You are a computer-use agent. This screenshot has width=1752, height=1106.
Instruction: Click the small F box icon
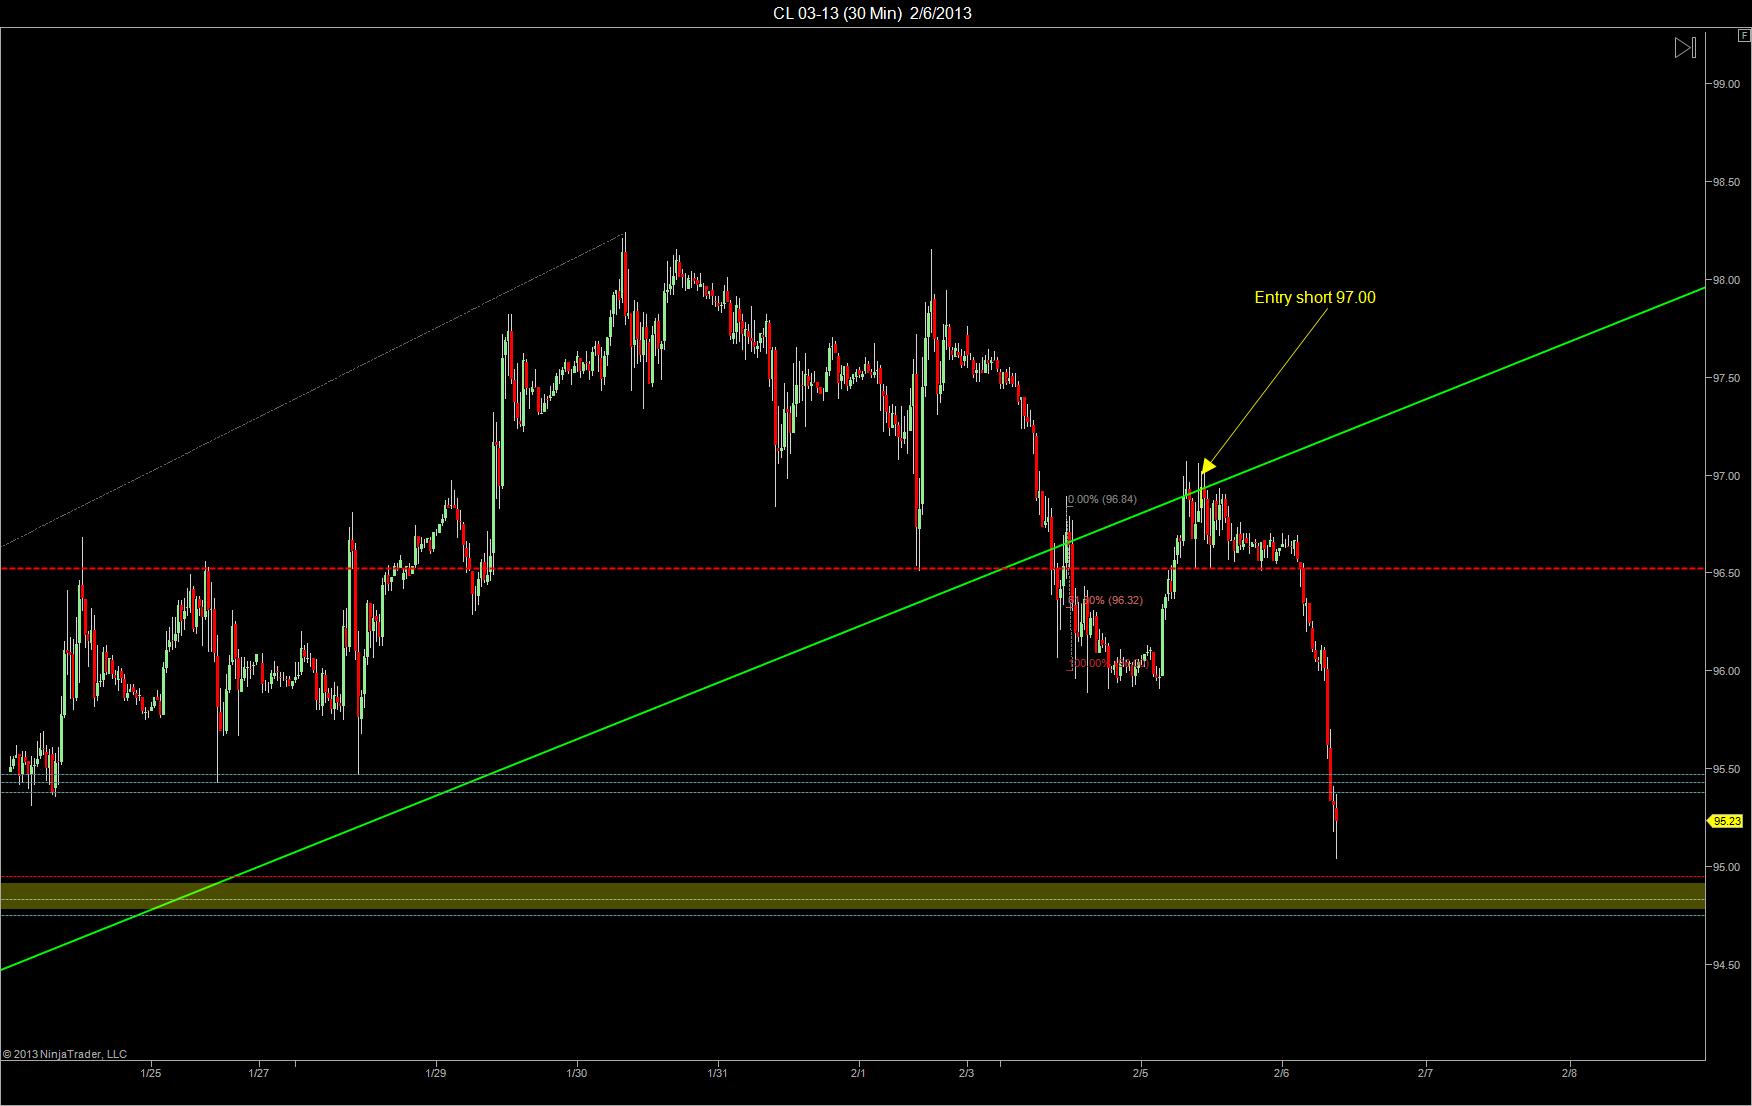click(1744, 35)
